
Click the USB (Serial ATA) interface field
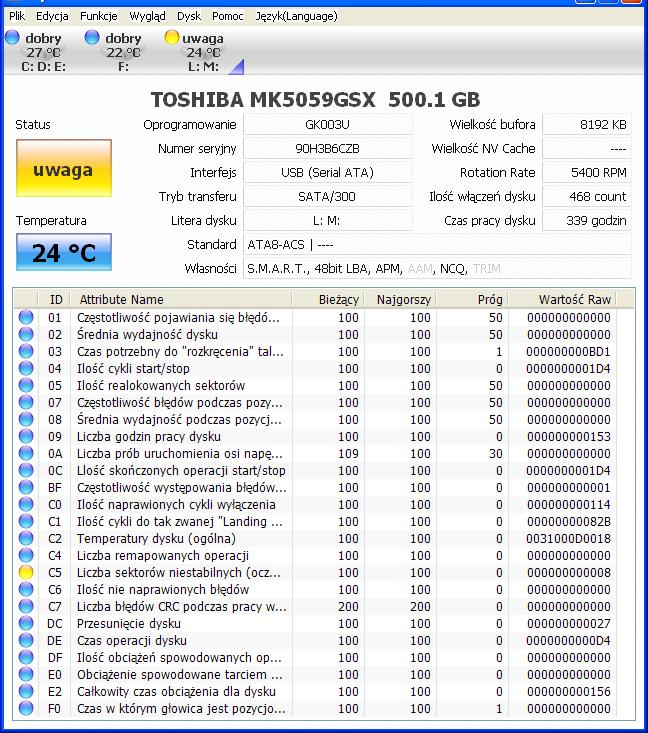327,172
